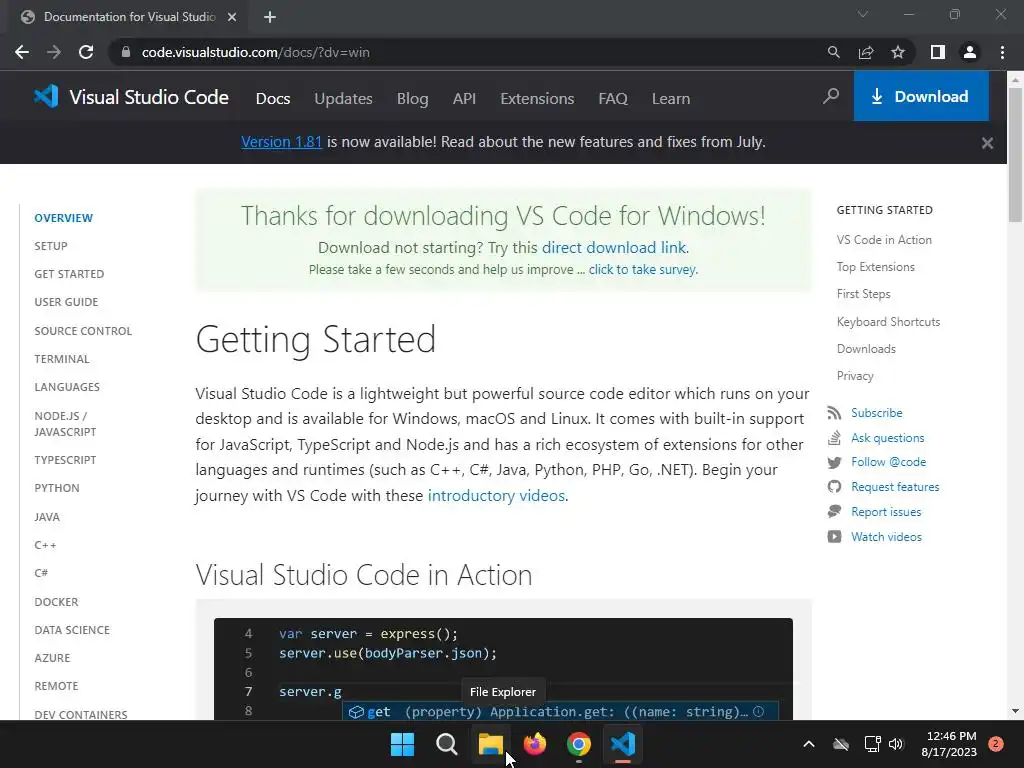Open the Updates navigation item
This screenshot has width=1024, height=768.
[344, 99]
